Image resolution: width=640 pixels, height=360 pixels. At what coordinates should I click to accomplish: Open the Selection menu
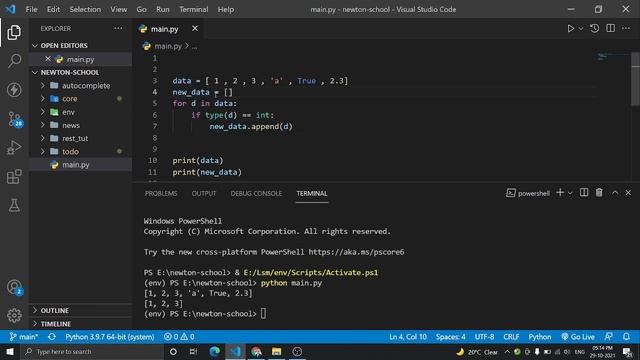point(85,9)
